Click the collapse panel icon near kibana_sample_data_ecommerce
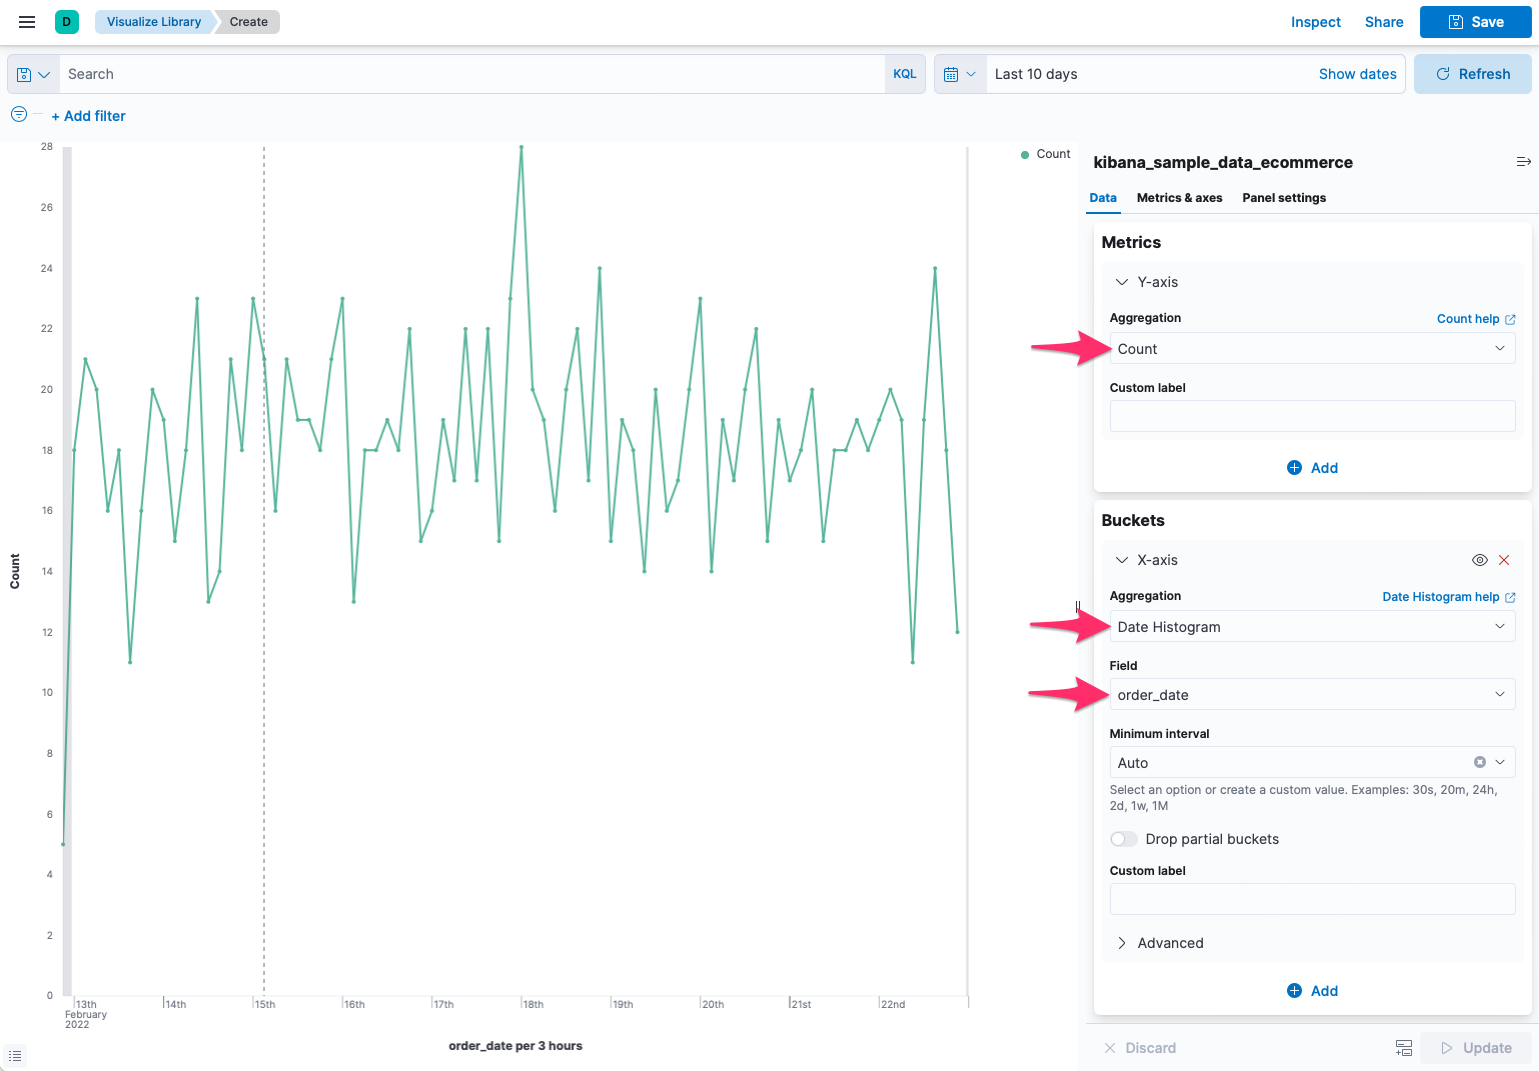 coord(1523,161)
